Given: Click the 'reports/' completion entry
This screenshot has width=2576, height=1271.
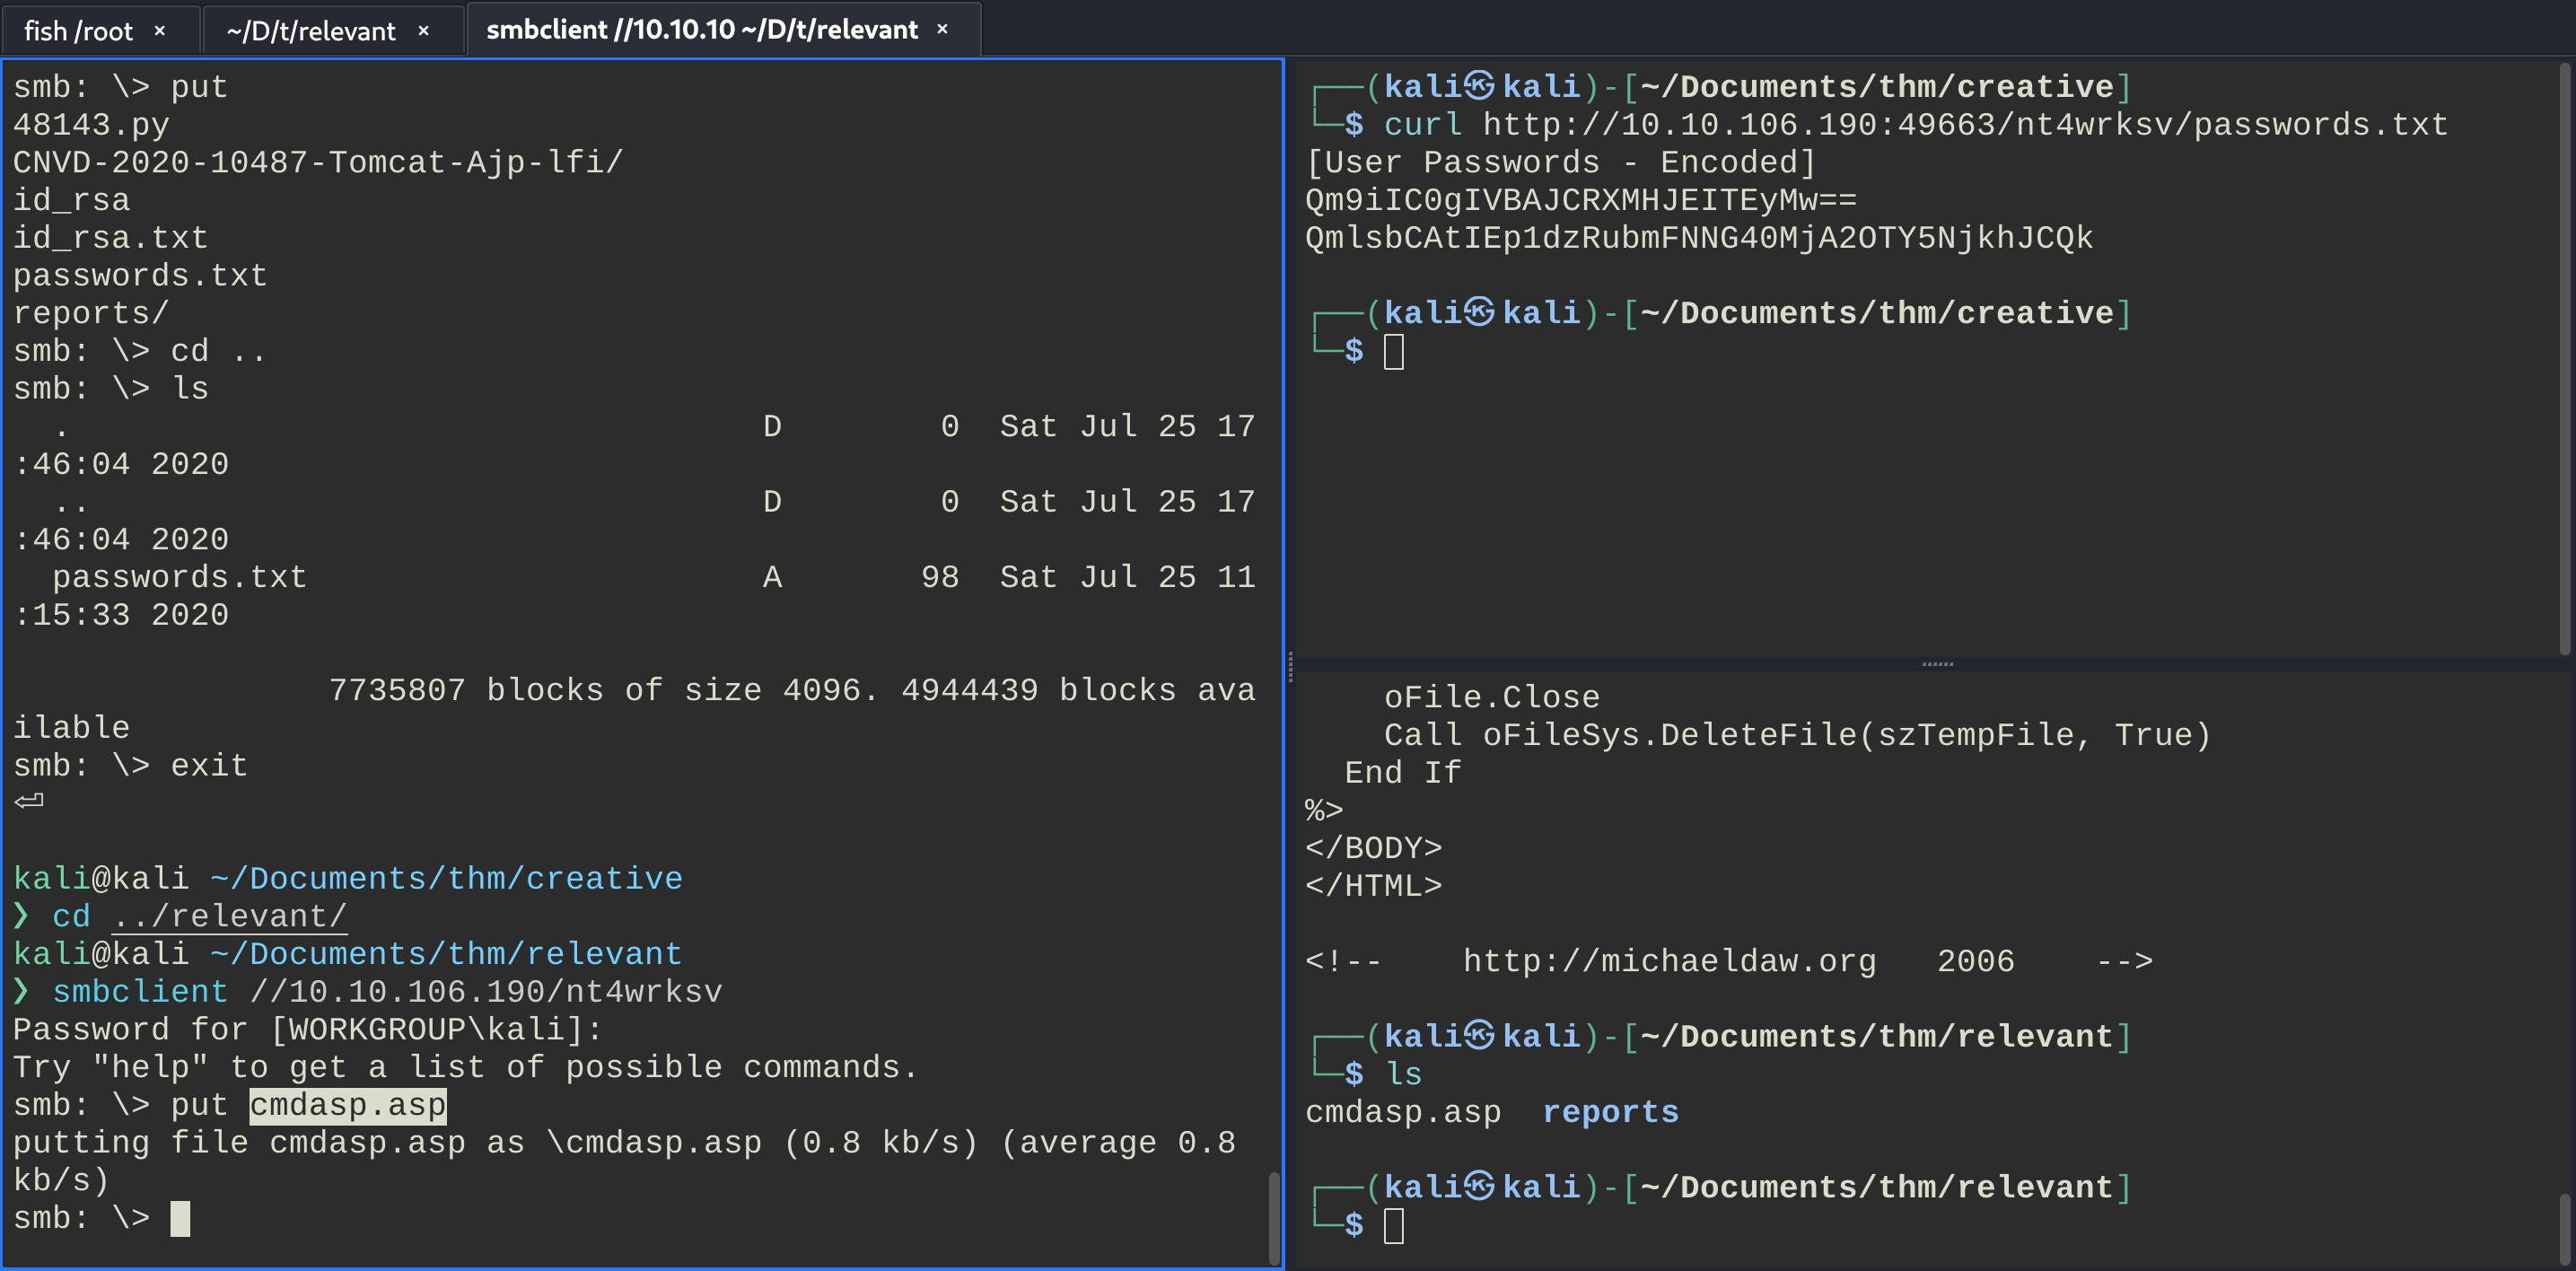Looking at the screenshot, I should coord(91,313).
